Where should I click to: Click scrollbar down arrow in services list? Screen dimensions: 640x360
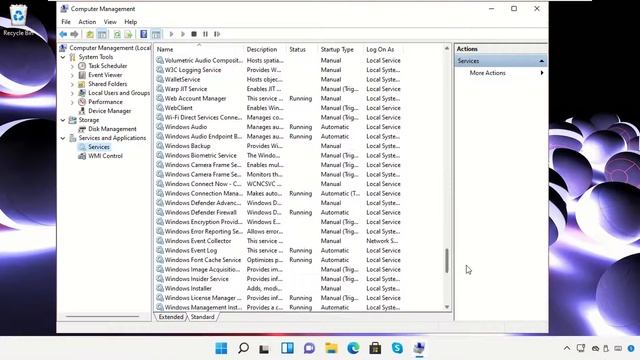click(x=447, y=307)
